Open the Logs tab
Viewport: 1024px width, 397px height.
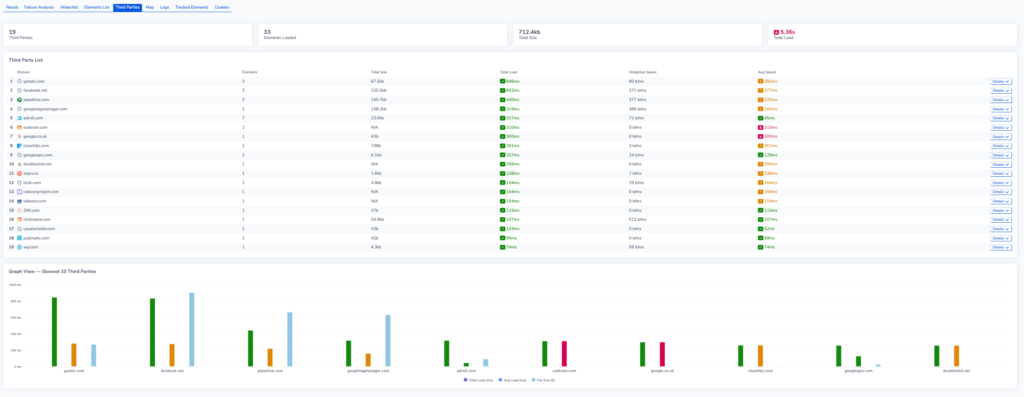(x=165, y=7)
